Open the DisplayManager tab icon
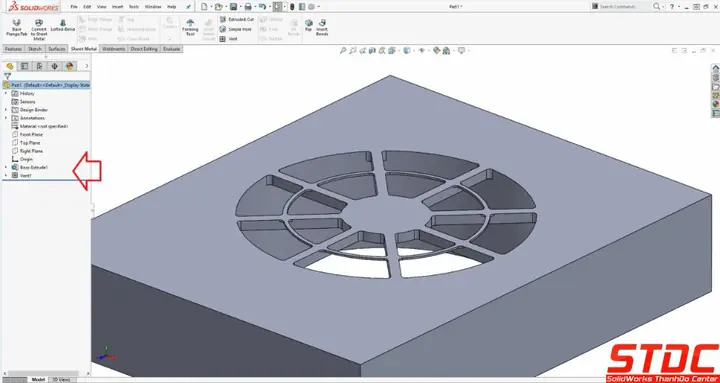The image size is (720, 383). pyautogui.click(x=69, y=66)
